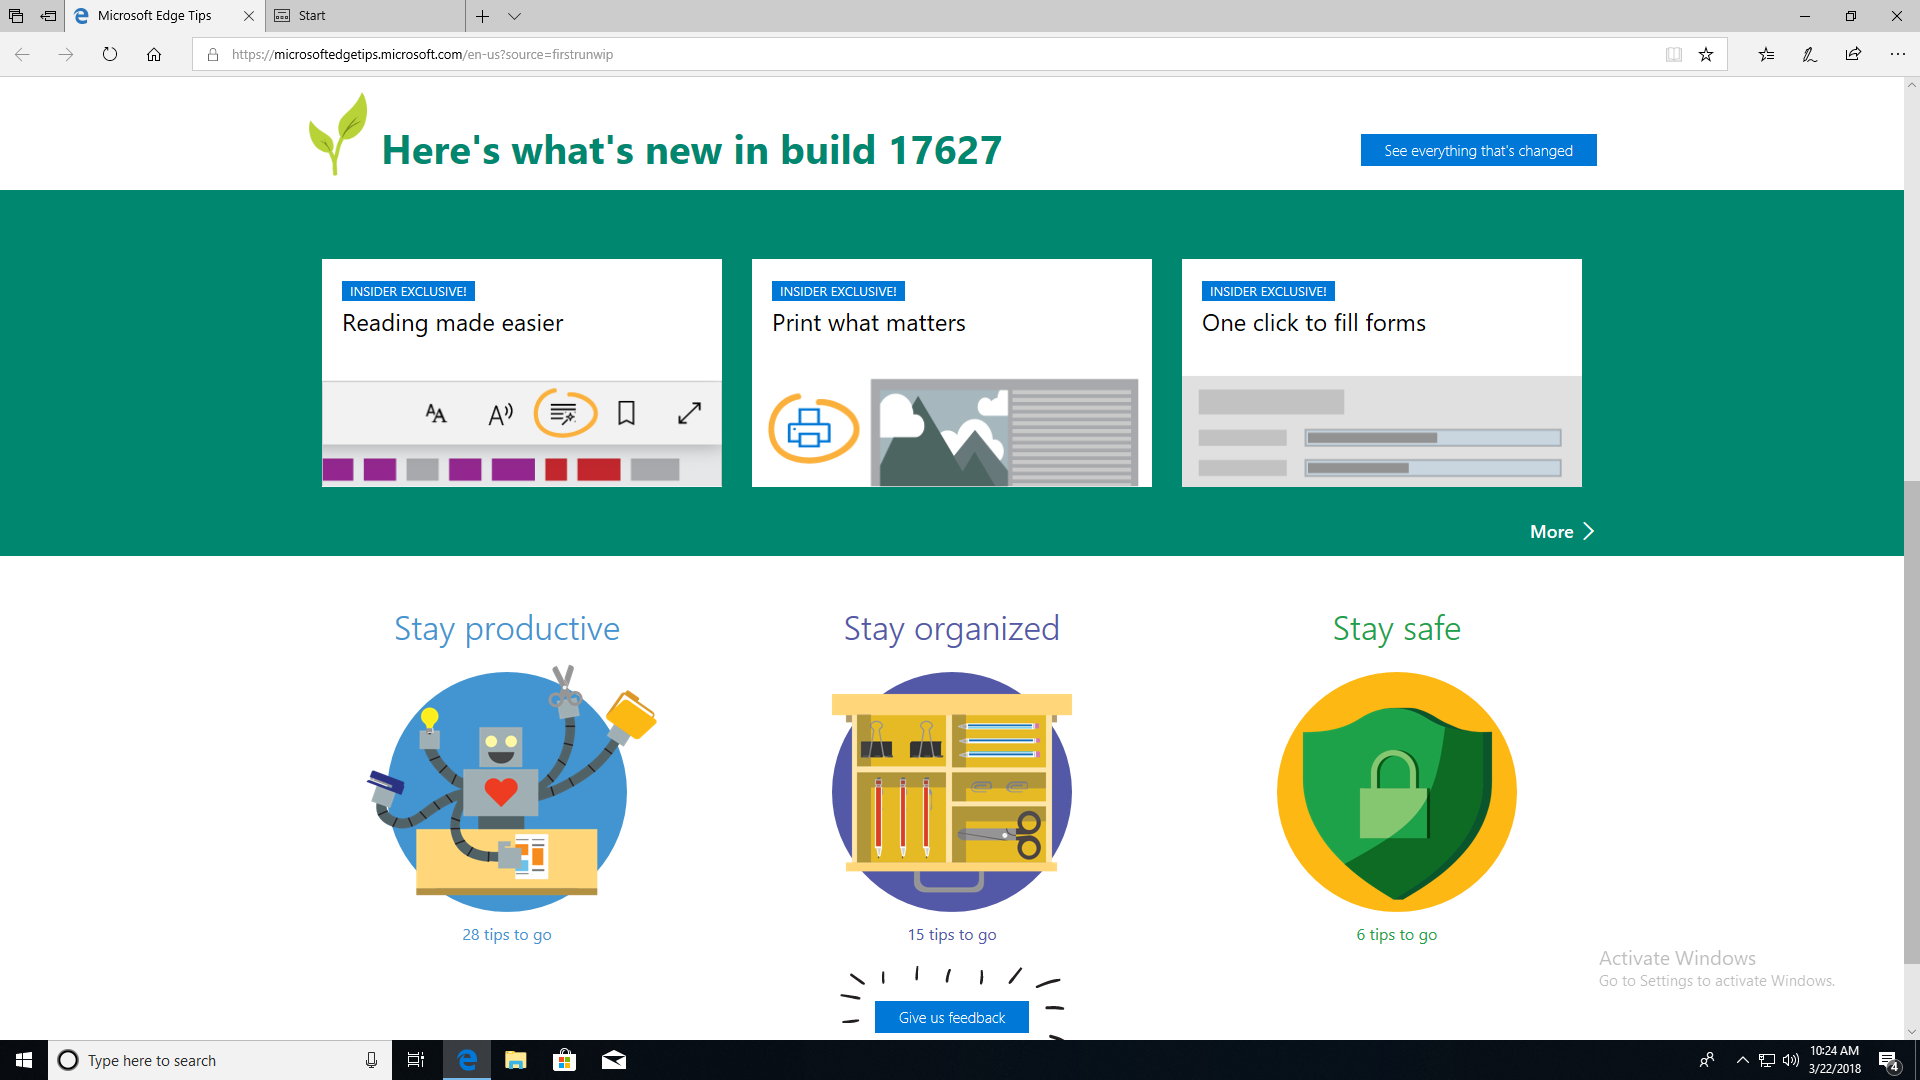Click 15 tips to go link
Screen dimensions: 1920x1080
pyautogui.click(x=952, y=934)
